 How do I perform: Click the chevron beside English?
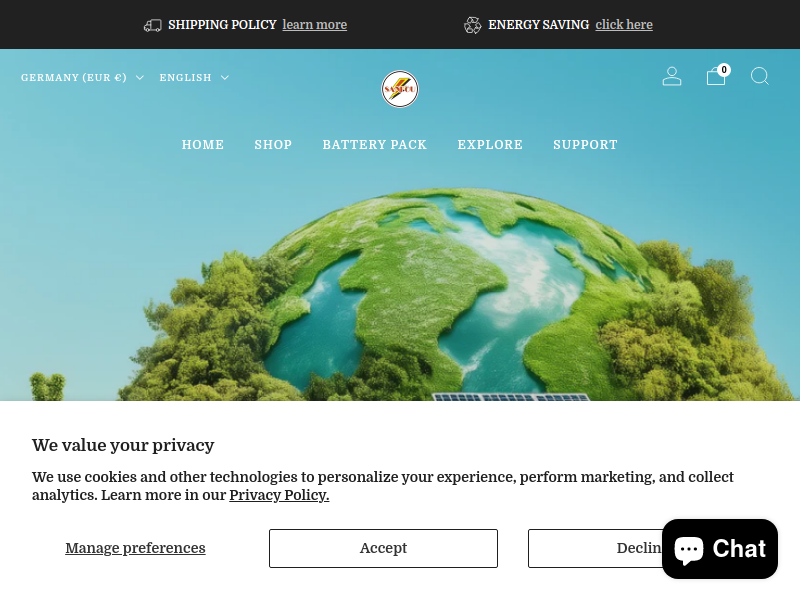(224, 78)
